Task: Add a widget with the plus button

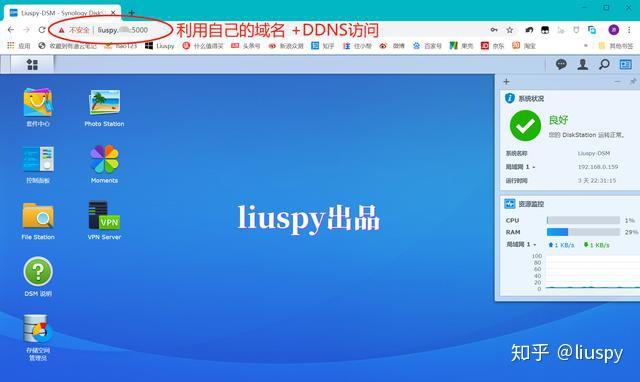Action: coord(506,82)
